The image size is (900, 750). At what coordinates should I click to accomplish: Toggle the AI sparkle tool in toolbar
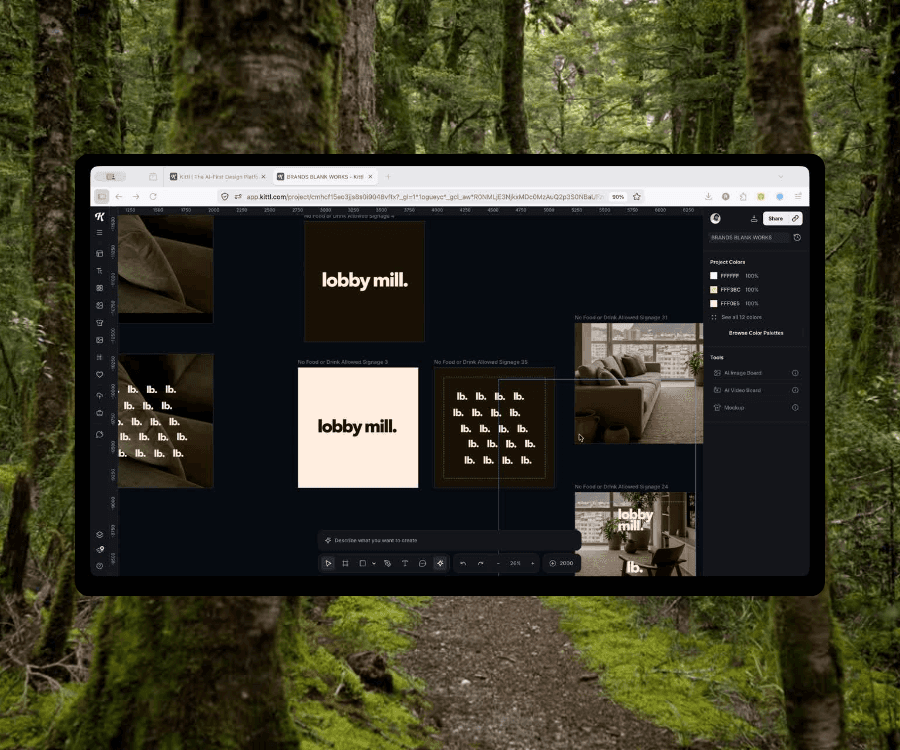440,563
